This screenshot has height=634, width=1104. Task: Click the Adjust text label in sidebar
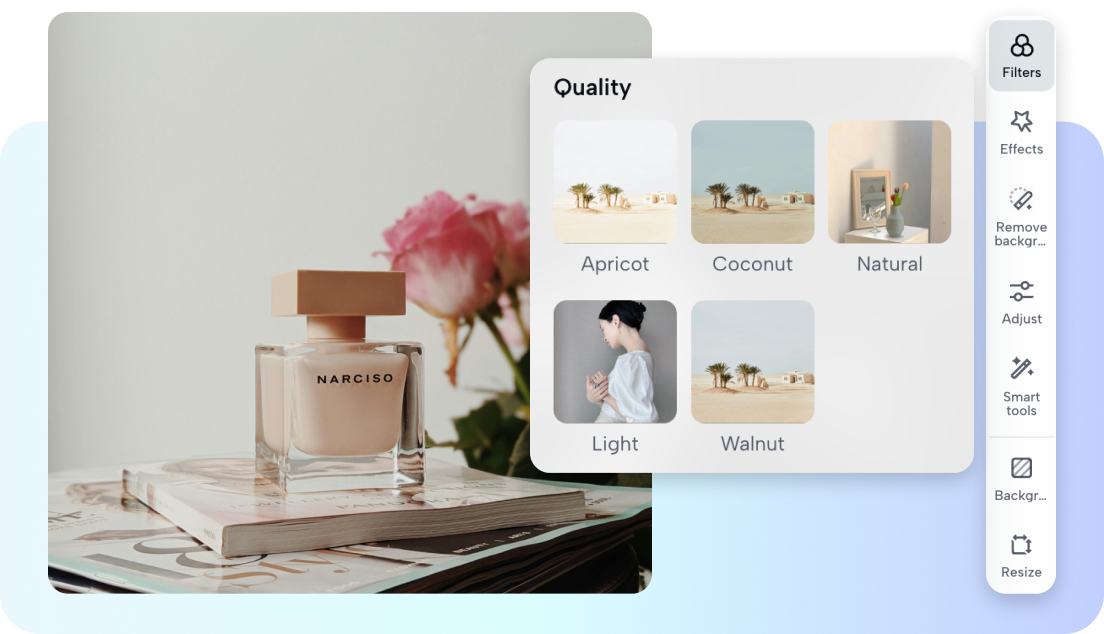(1021, 319)
